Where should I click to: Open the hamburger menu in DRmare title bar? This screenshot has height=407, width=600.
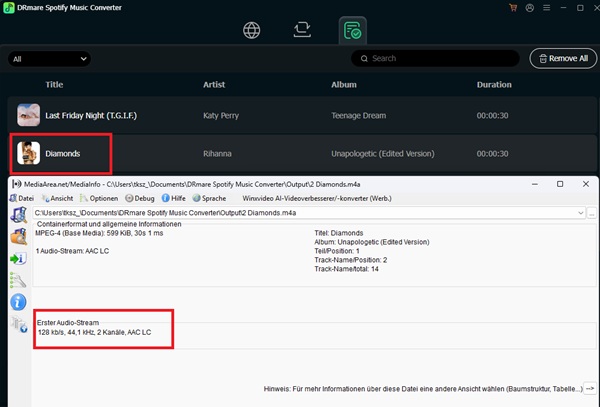click(546, 8)
